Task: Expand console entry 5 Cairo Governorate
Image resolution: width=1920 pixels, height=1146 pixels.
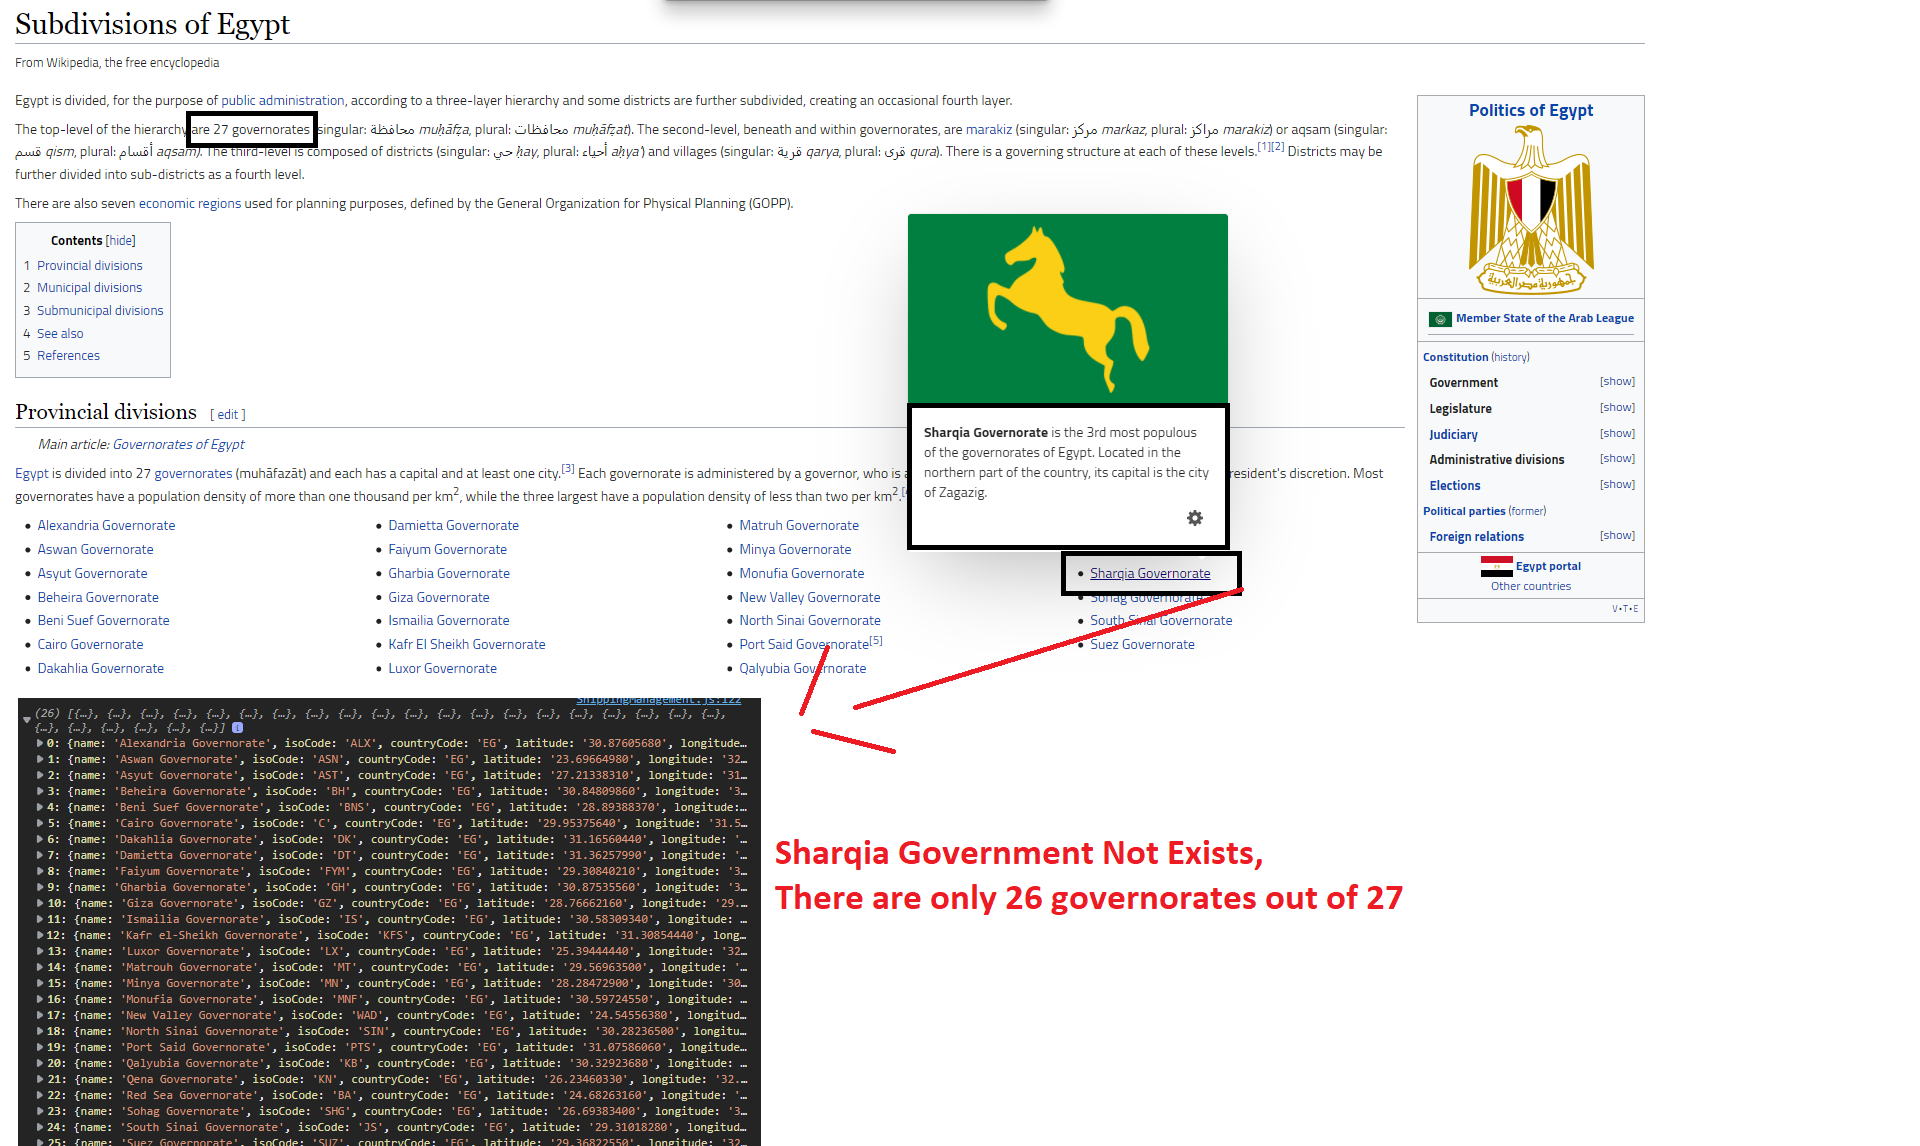Action: [x=40, y=824]
